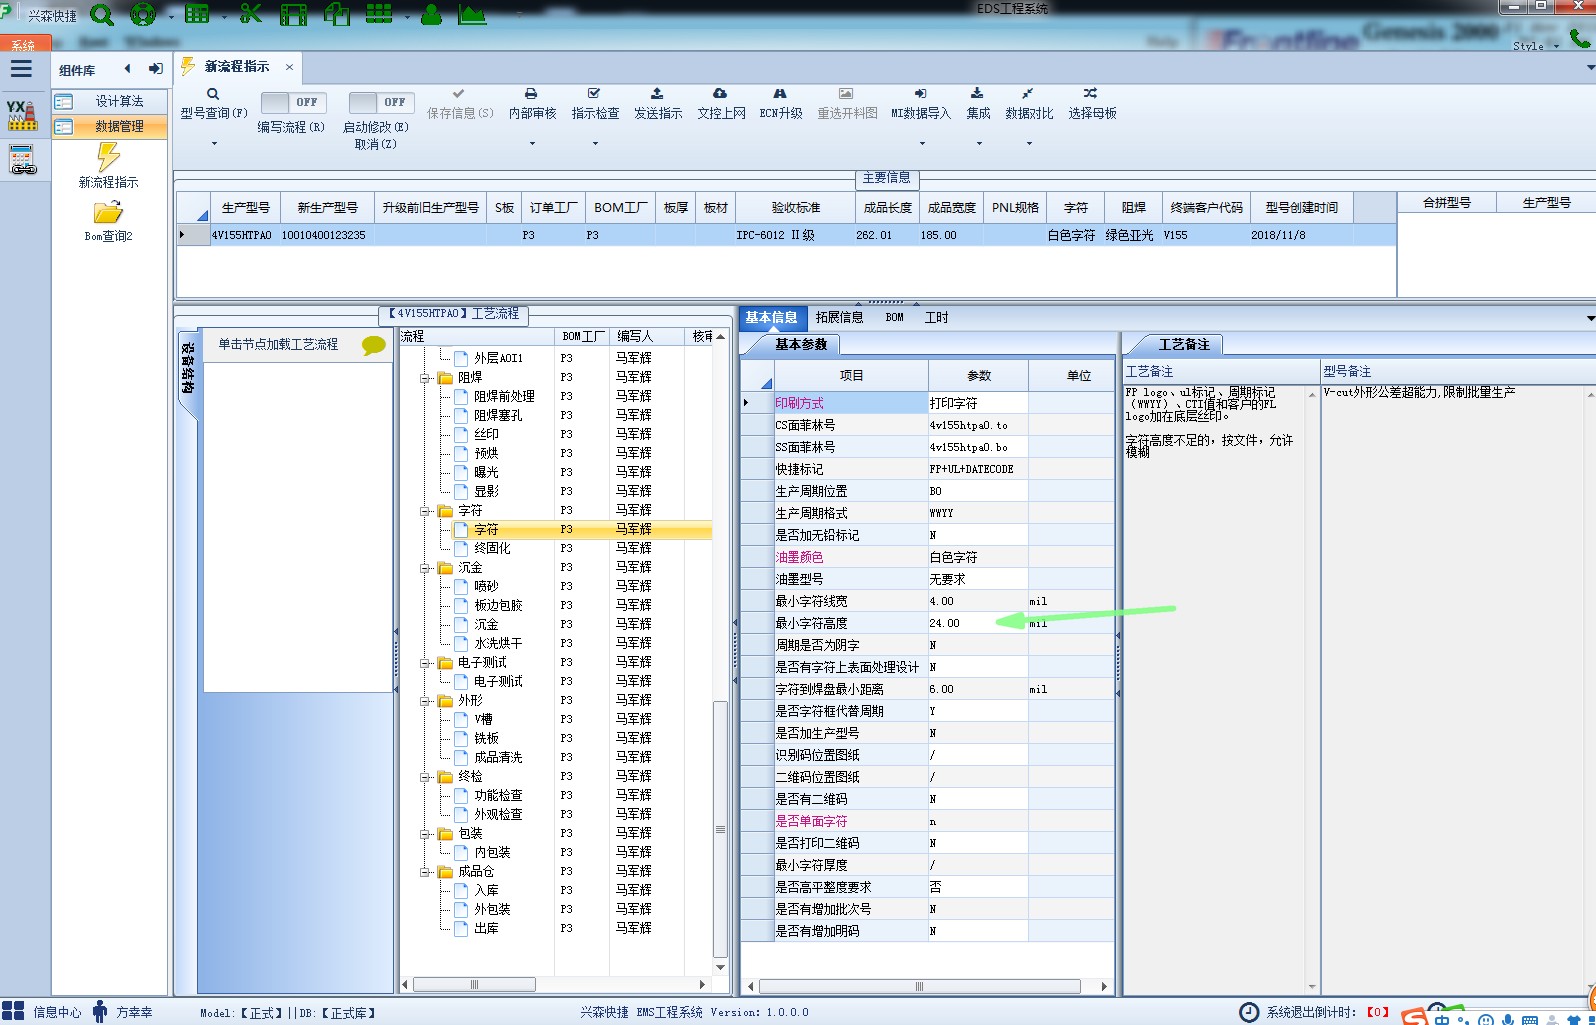Click the 内部审核 printer icon
The width and height of the screenshot is (1596, 1025).
pyautogui.click(x=531, y=93)
